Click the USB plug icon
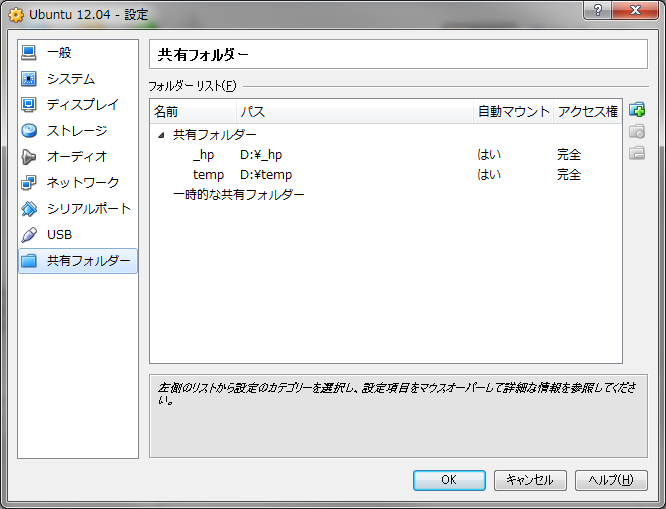Viewport: 666px width, 509px height. (29, 235)
